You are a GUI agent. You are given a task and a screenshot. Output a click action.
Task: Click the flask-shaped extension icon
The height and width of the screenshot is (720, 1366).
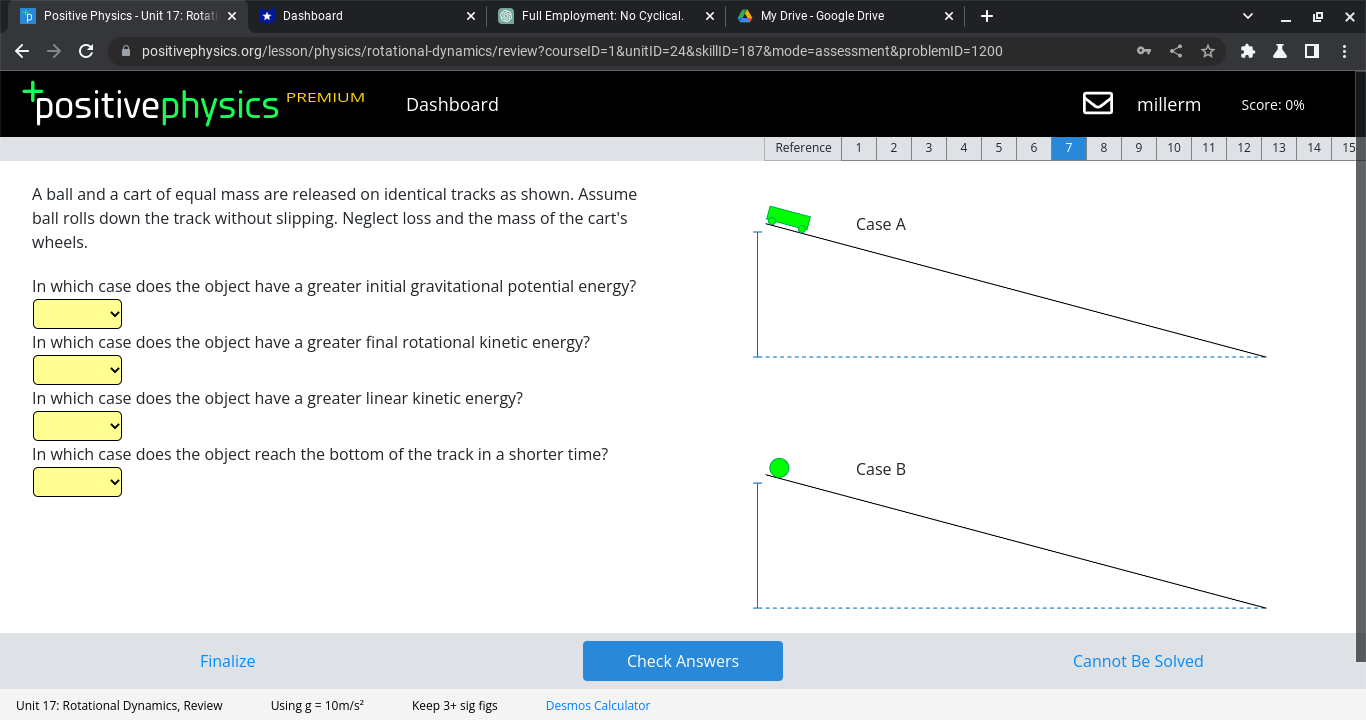[x=1280, y=50]
